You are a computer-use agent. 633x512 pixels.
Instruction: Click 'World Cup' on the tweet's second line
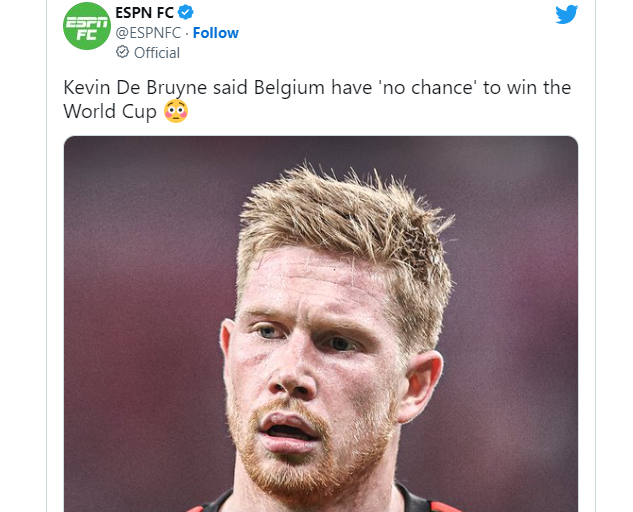(x=110, y=111)
